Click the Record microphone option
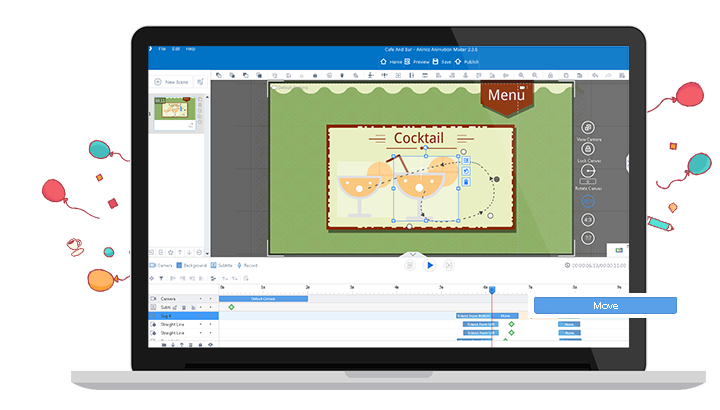 tap(248, 265)
